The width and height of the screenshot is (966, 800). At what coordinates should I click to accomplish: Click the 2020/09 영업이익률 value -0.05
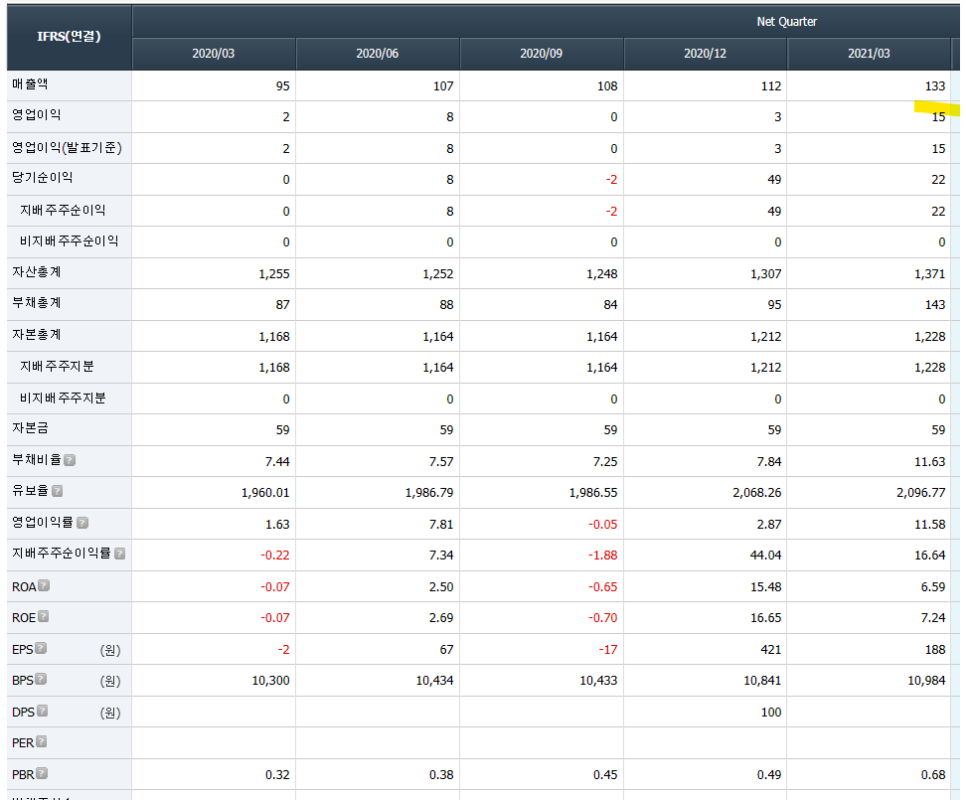pyautogui.click(x=603, y=525)
